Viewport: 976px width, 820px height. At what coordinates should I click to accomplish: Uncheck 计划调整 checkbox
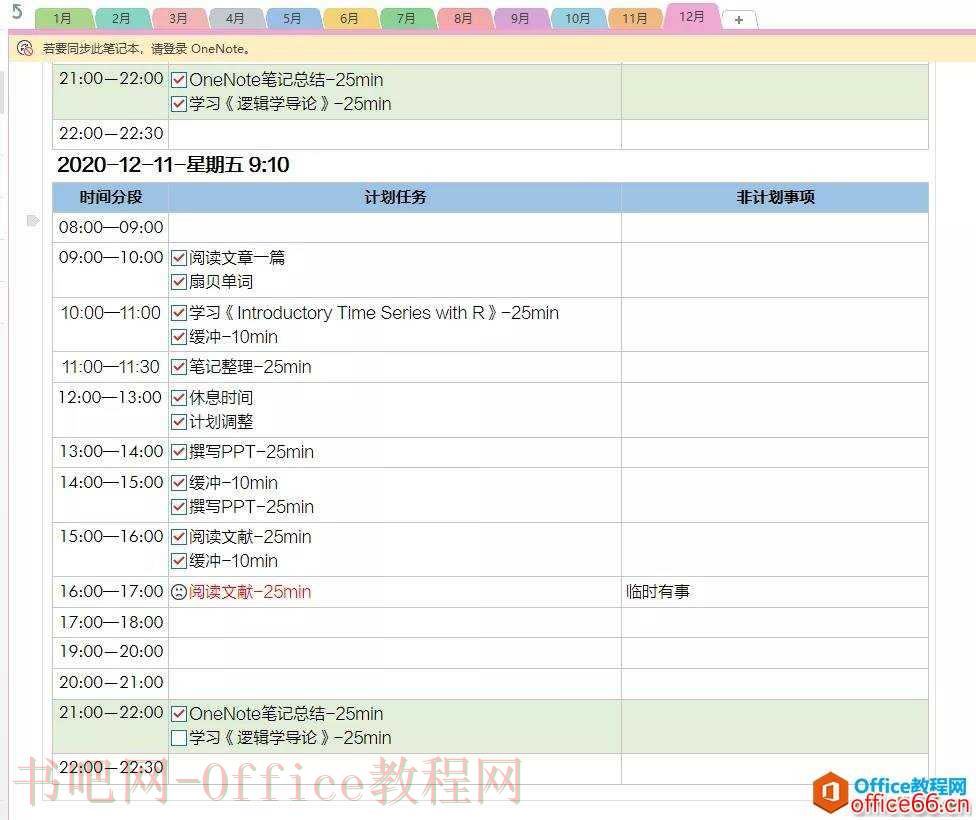coord(179,422)
